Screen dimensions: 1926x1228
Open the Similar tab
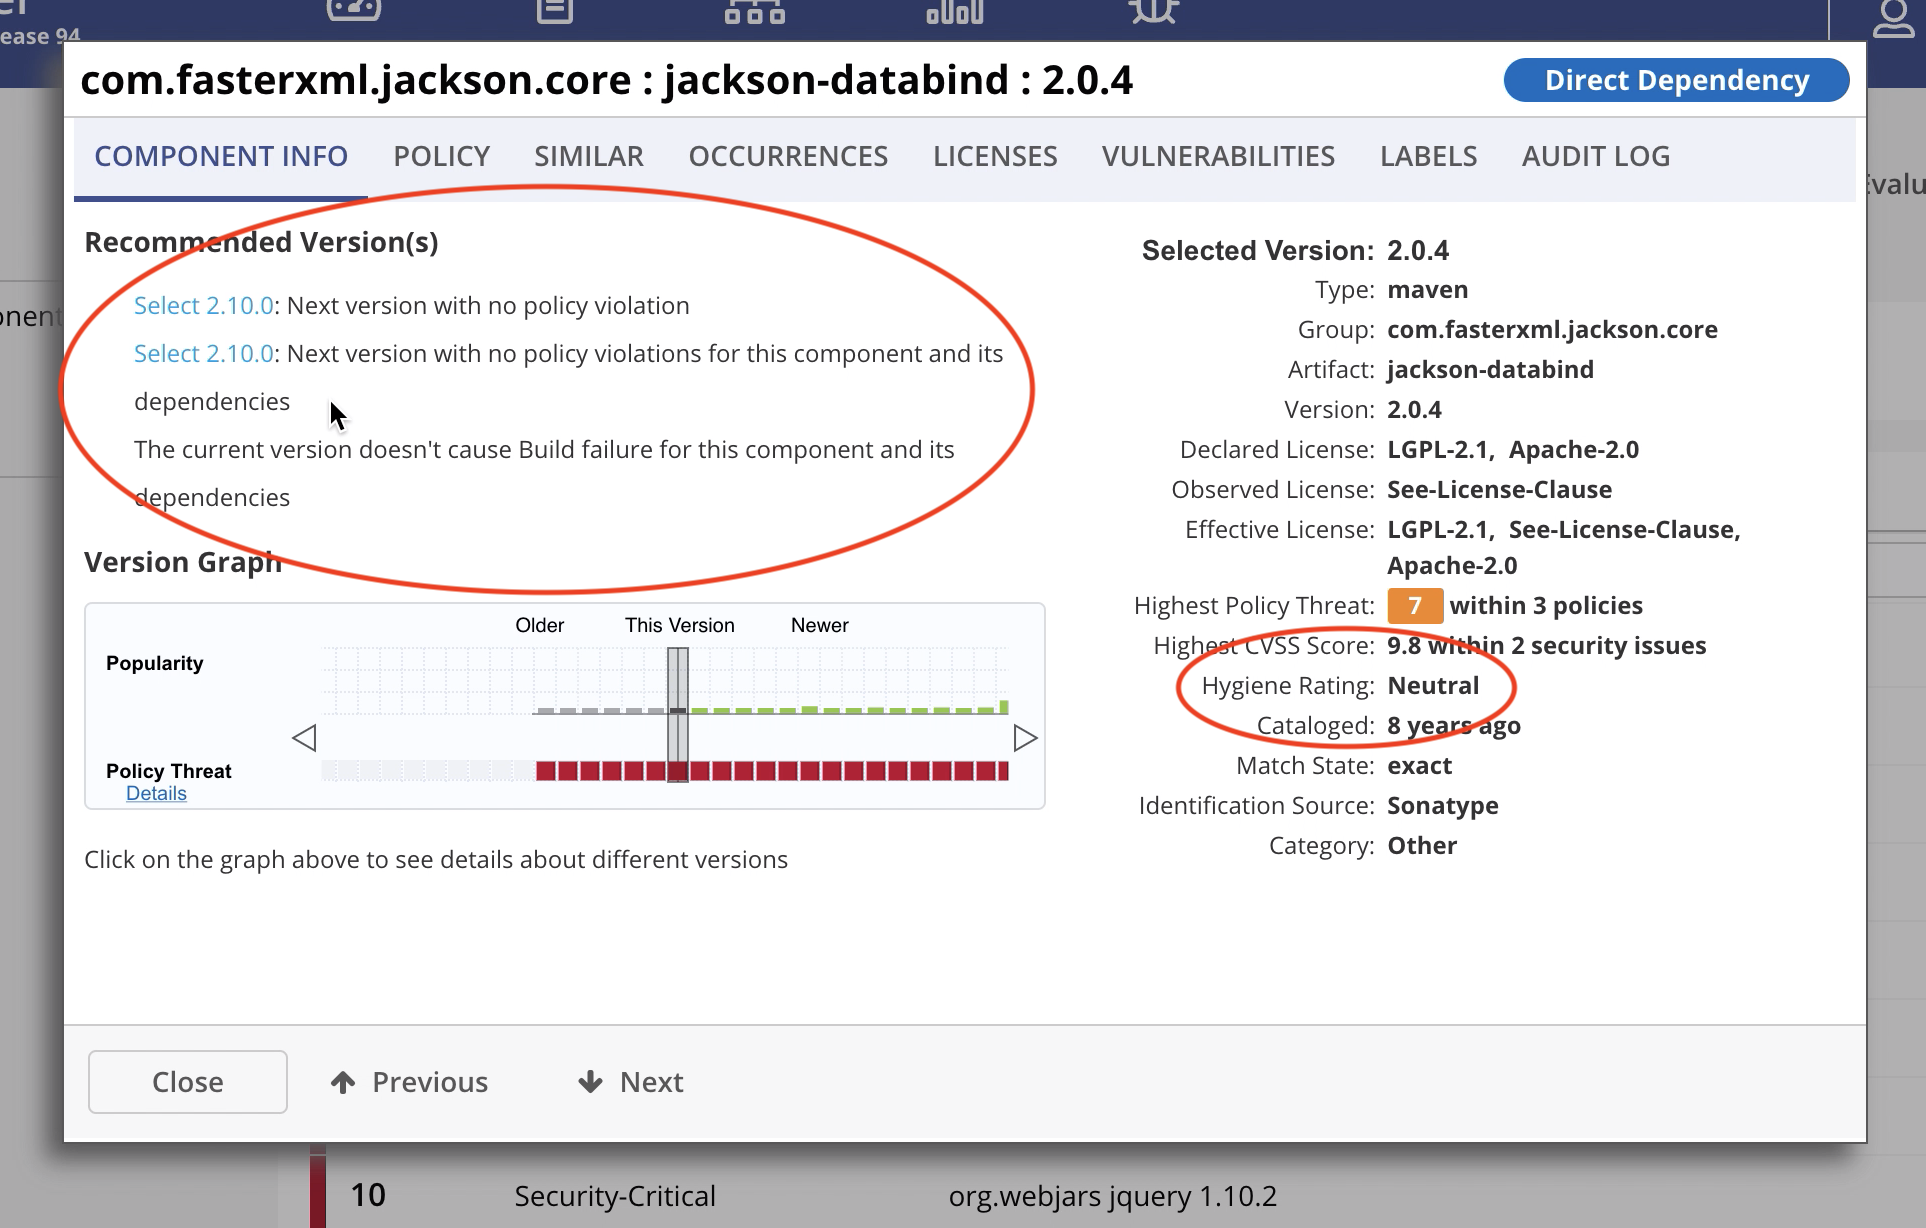pos(589,157)
